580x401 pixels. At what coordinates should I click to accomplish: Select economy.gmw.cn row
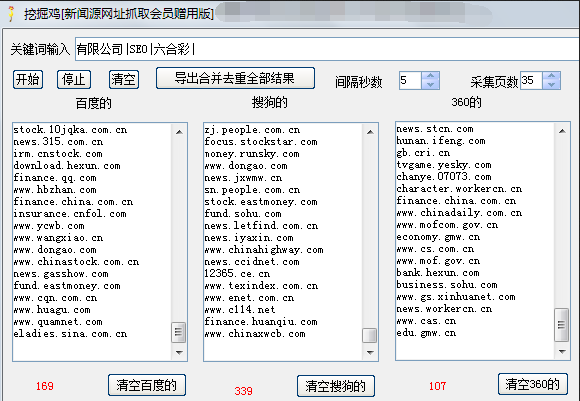(x=438, y=237)
